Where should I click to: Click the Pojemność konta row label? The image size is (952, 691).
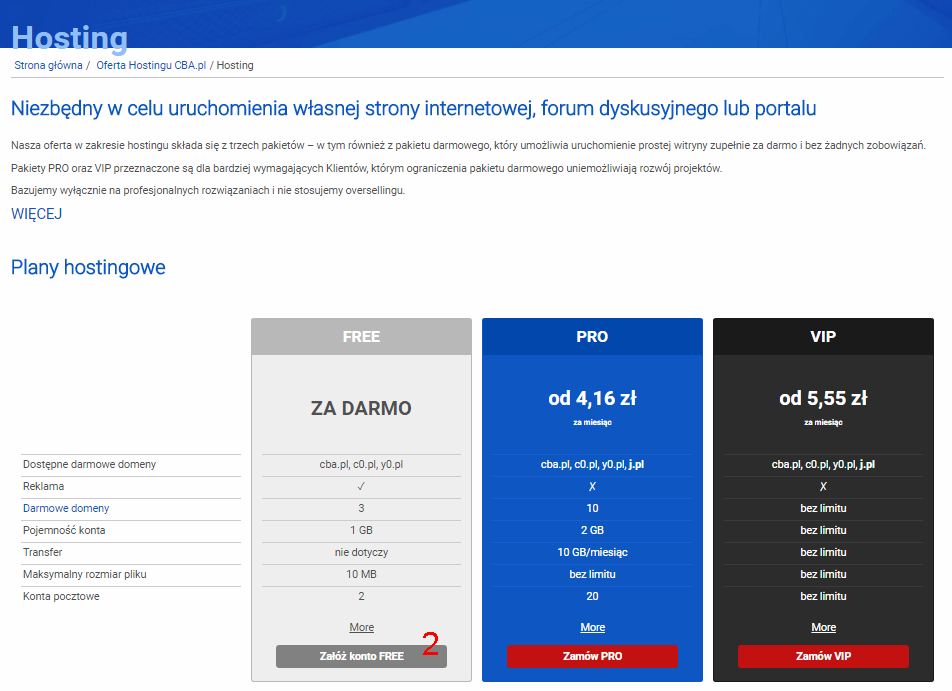64,530
